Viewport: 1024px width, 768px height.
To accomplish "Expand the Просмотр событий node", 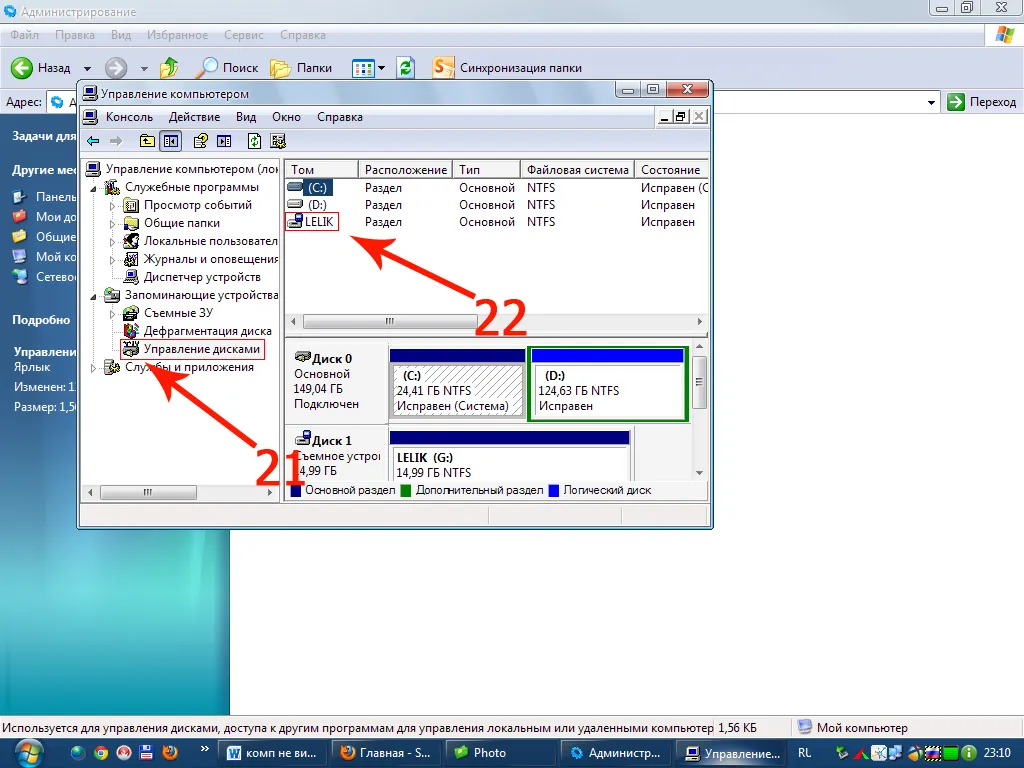I will 112,206.
